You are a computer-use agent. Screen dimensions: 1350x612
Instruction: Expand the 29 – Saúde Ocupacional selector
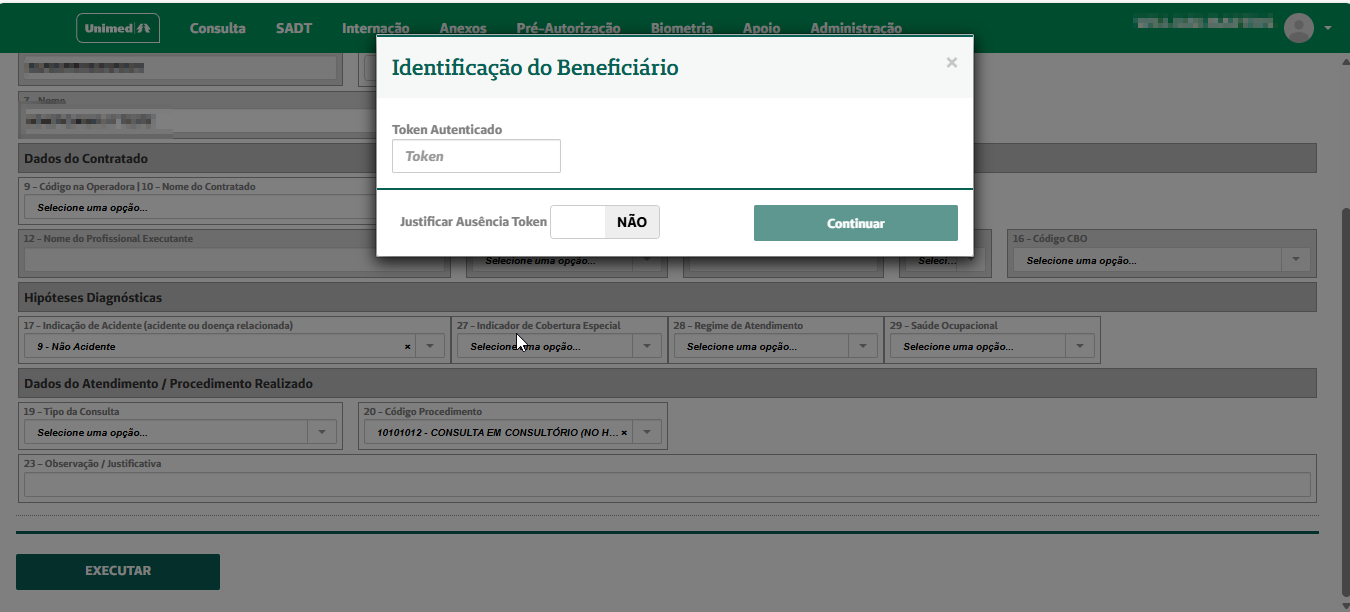[1079, 345]
